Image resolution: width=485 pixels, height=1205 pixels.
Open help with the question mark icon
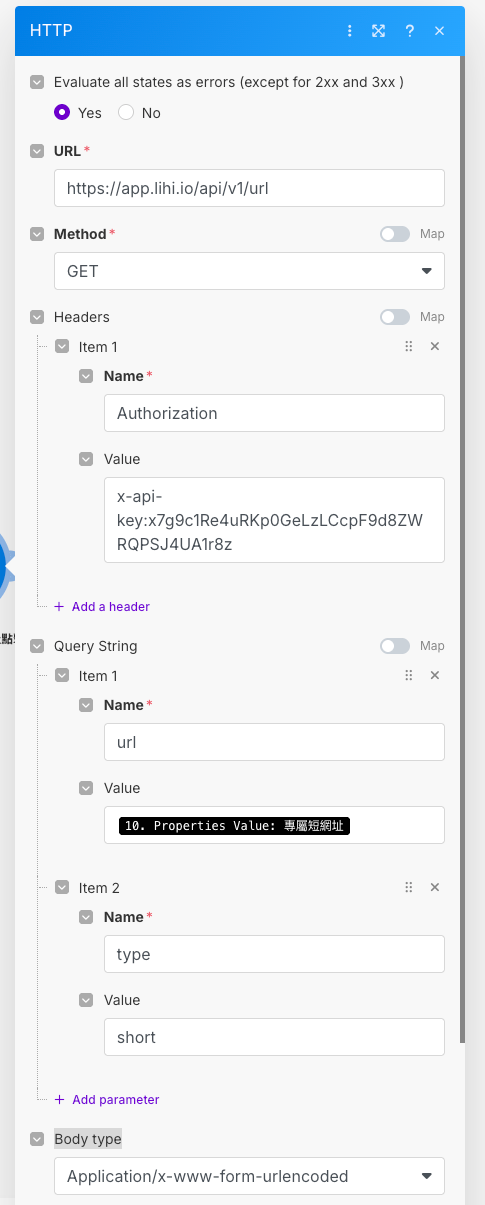[409, 31]
